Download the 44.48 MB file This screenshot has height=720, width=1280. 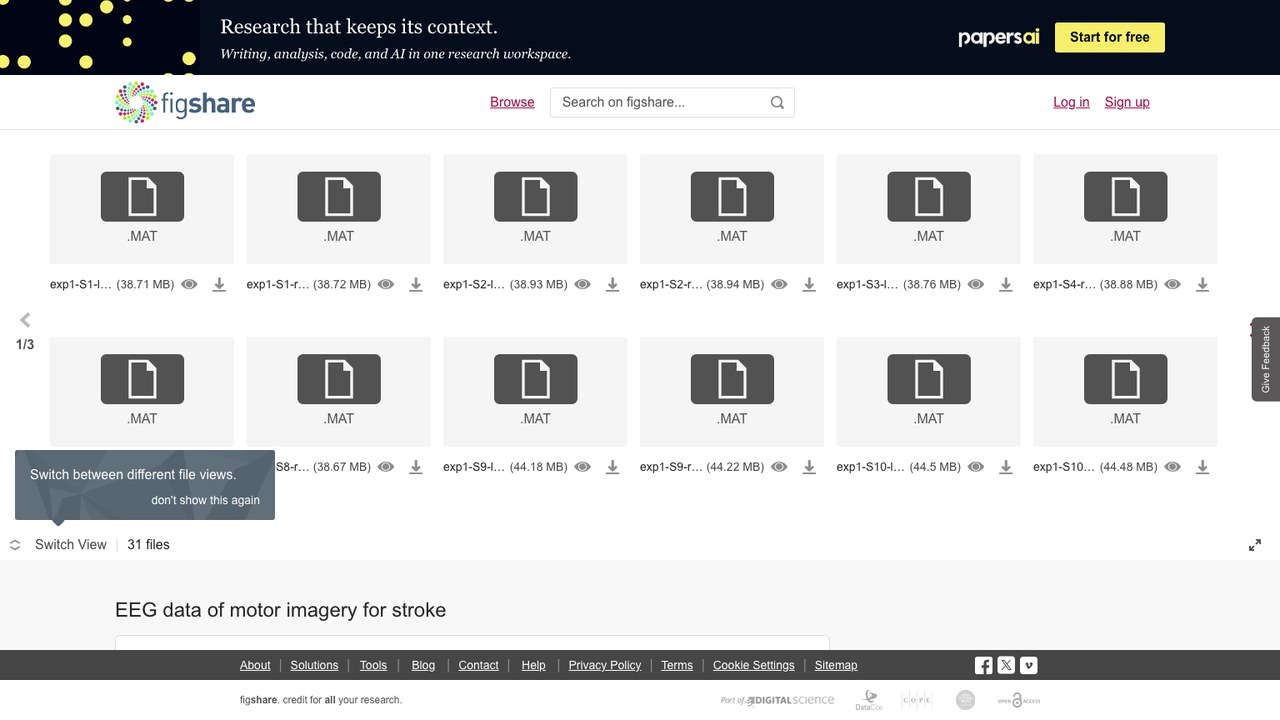(x=1203, y=467)
